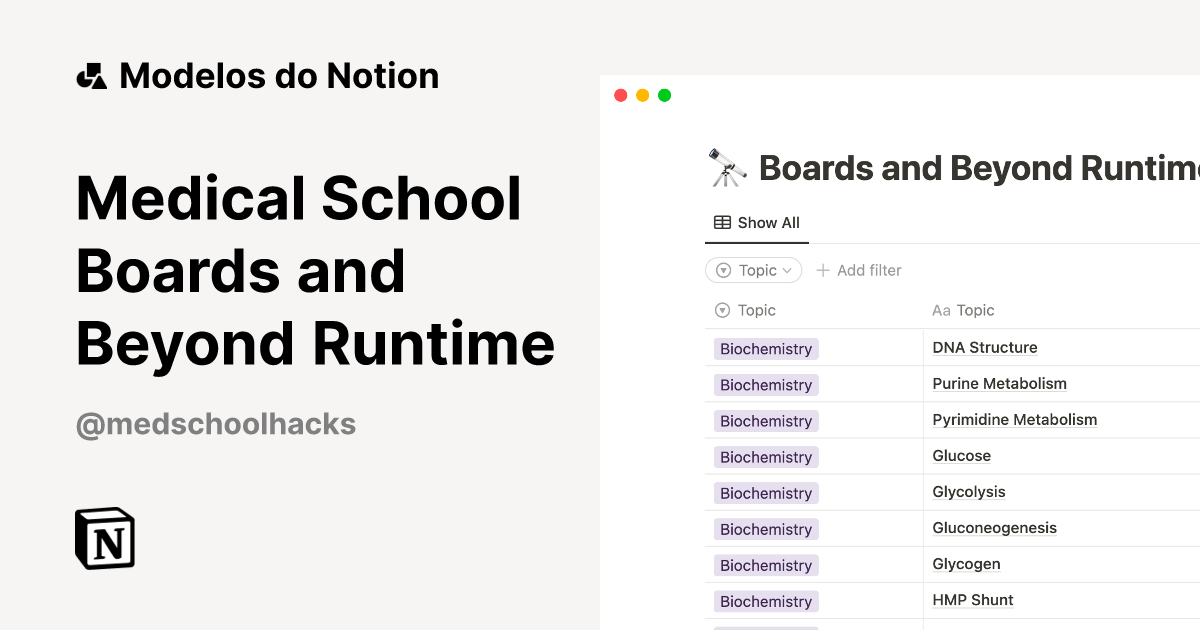Open the DNA Structure page link
Image resolution: width=1200 pixels, height=630 pixels.
tap(984, 347)
